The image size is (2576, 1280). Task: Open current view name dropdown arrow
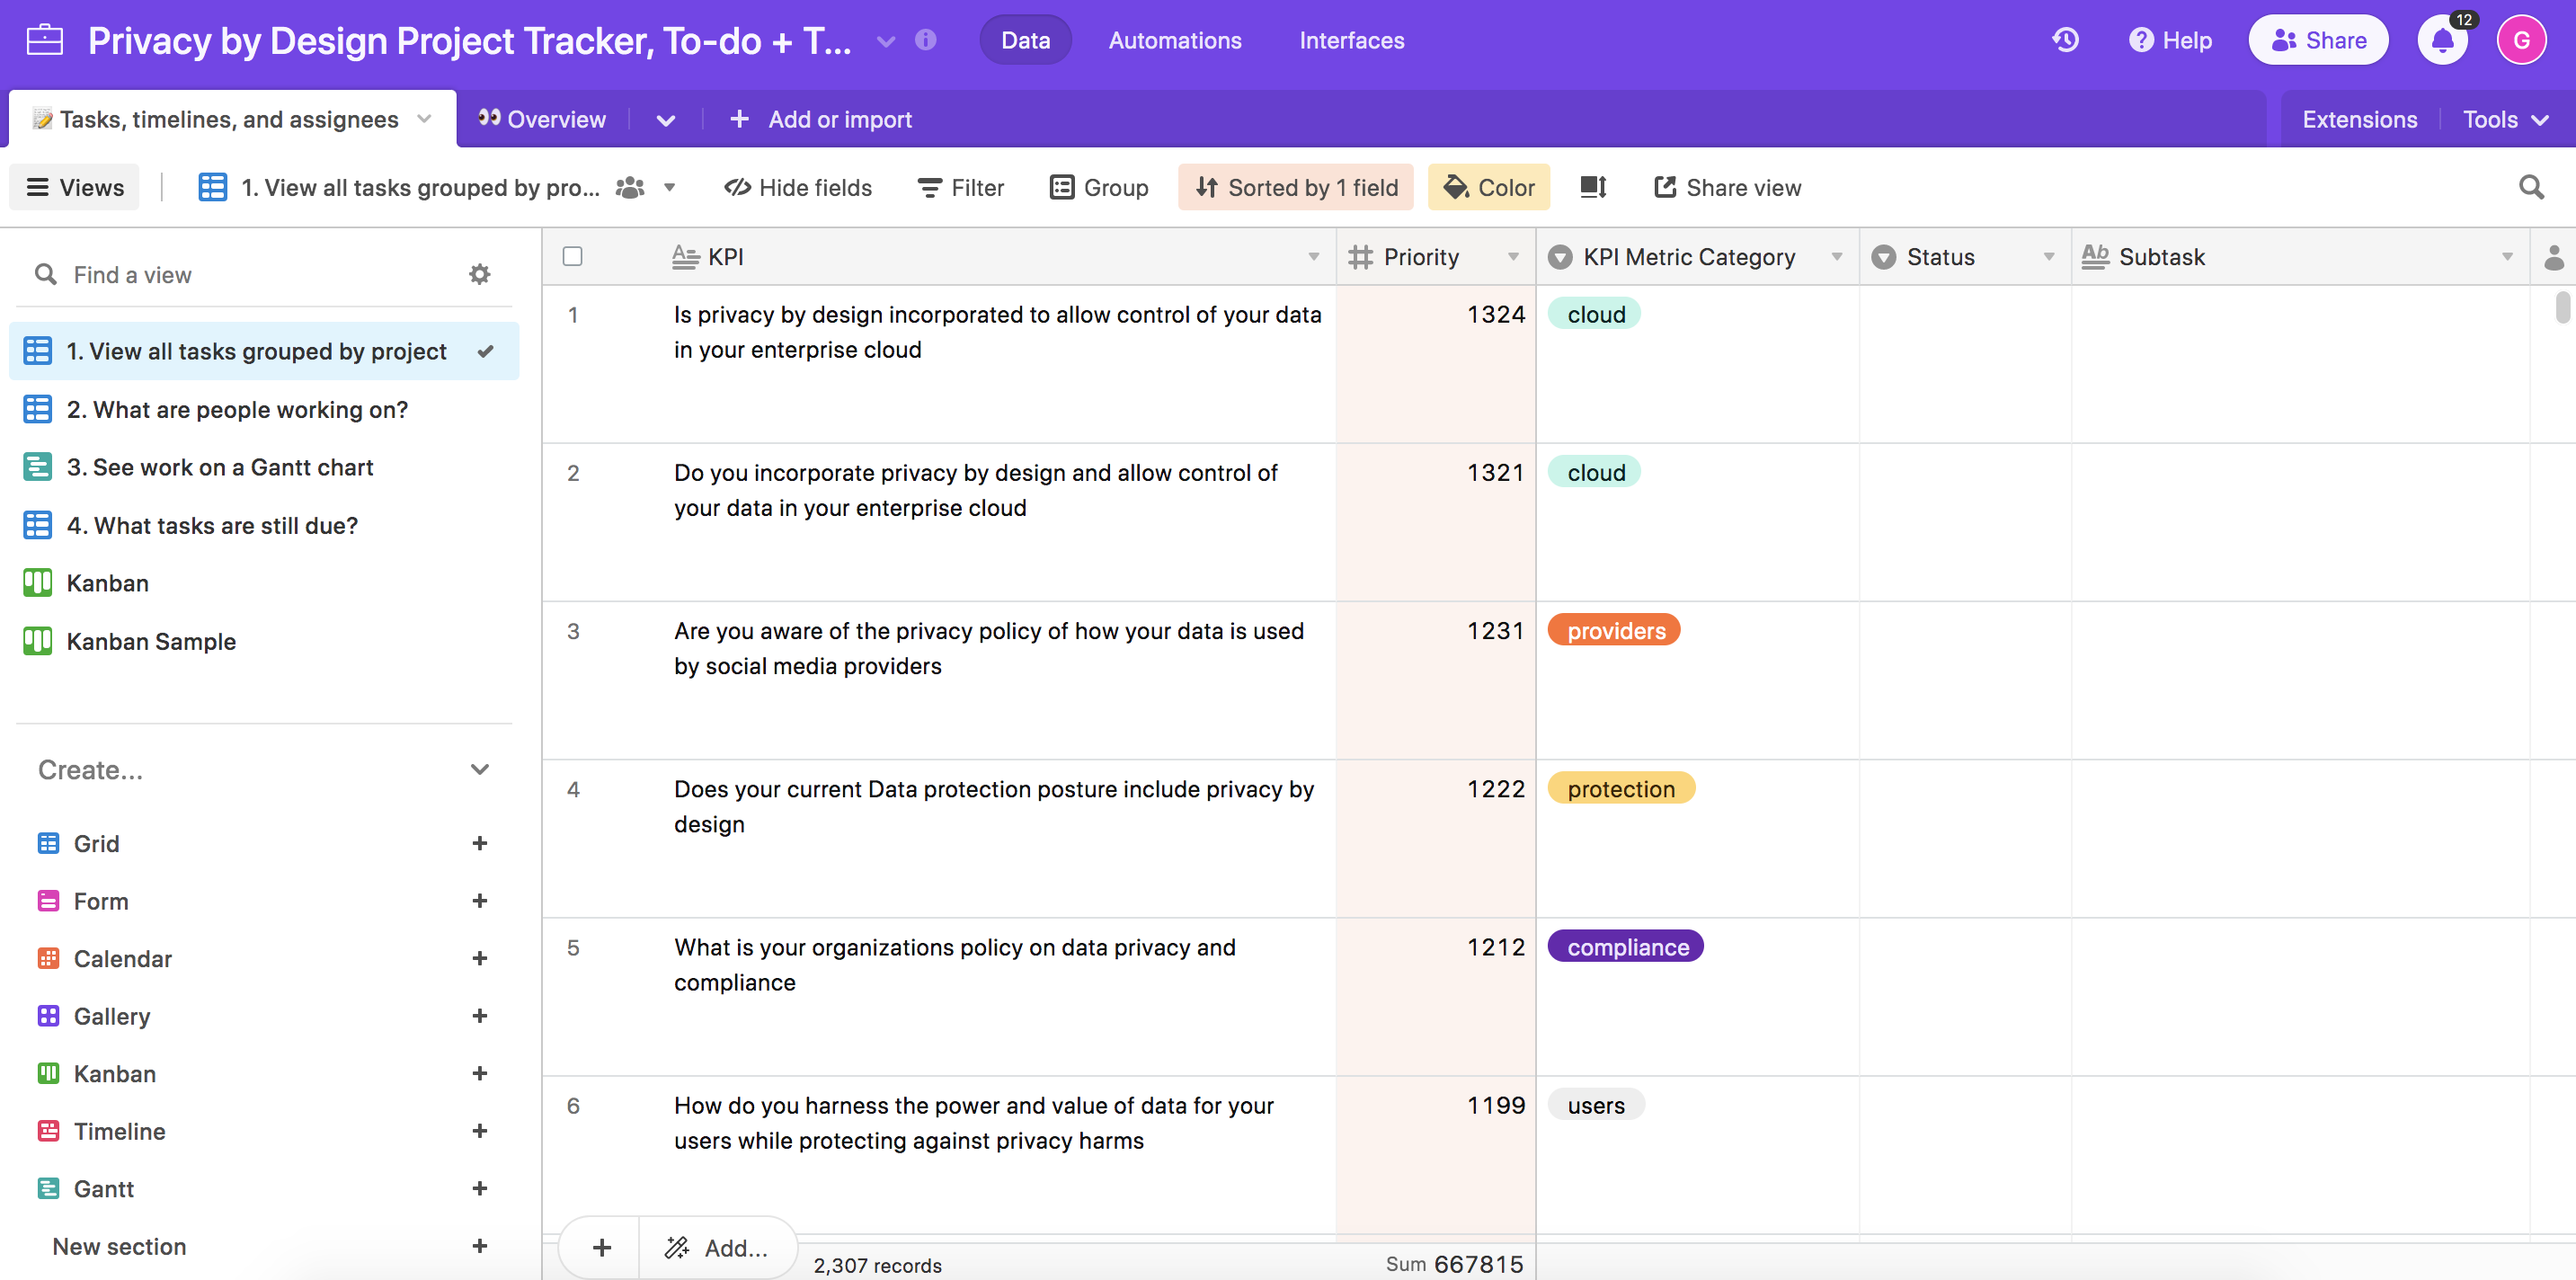pyautogui.click(x=670, y=187)
